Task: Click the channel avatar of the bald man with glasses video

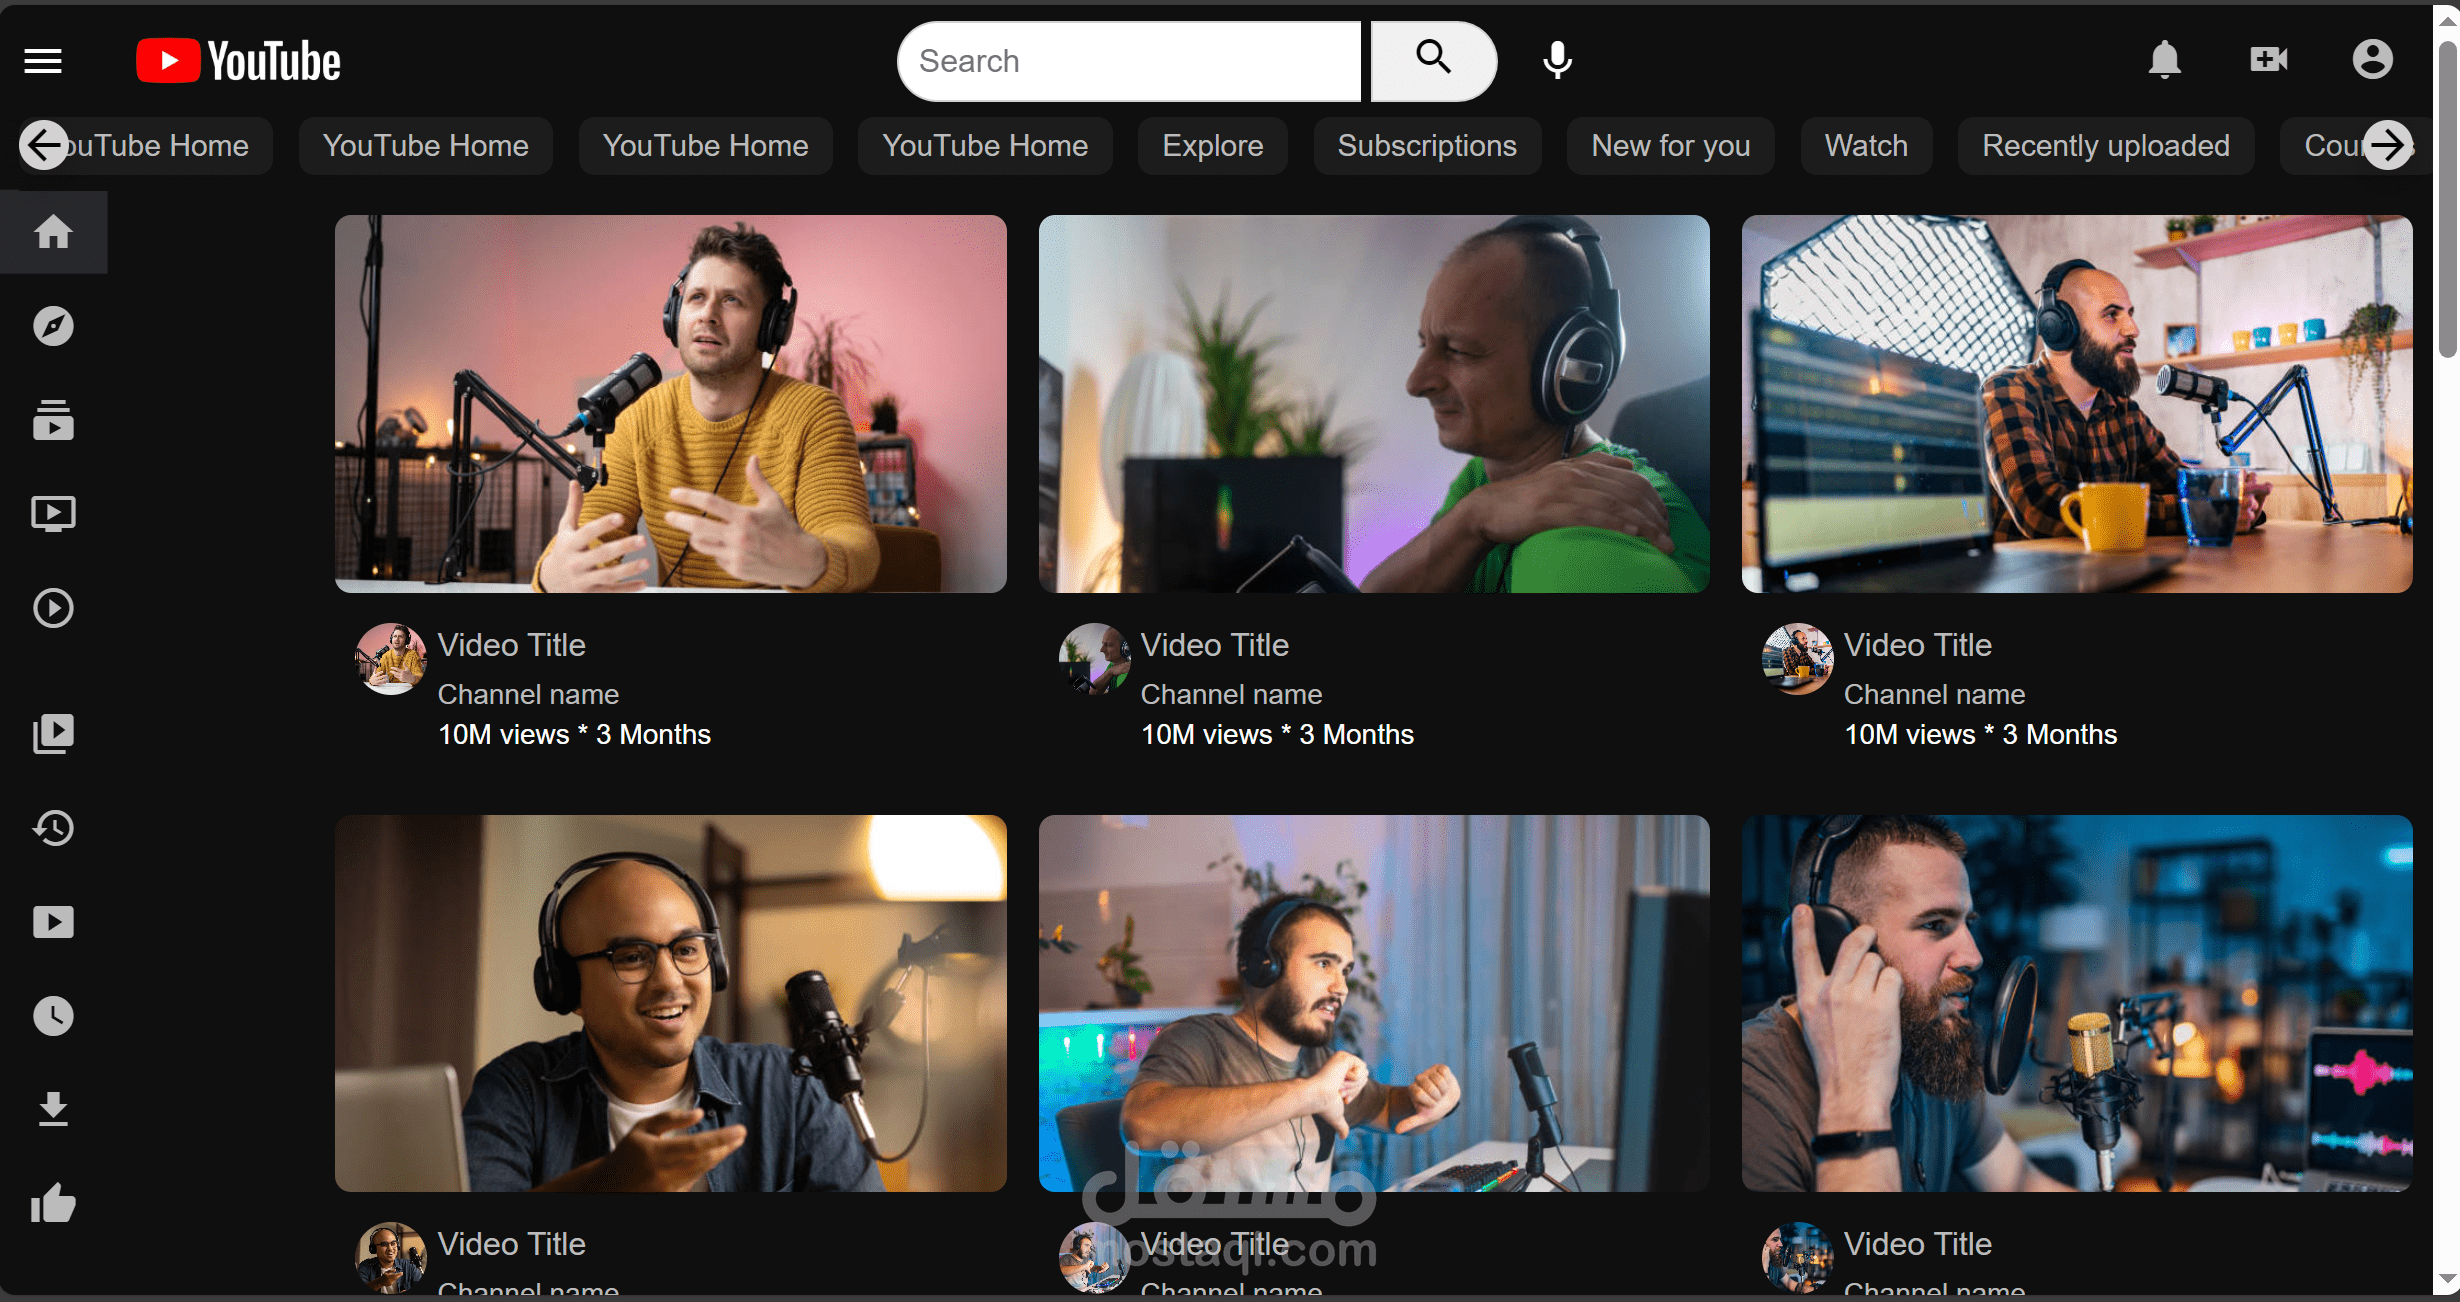Action: pos(391,1258)
